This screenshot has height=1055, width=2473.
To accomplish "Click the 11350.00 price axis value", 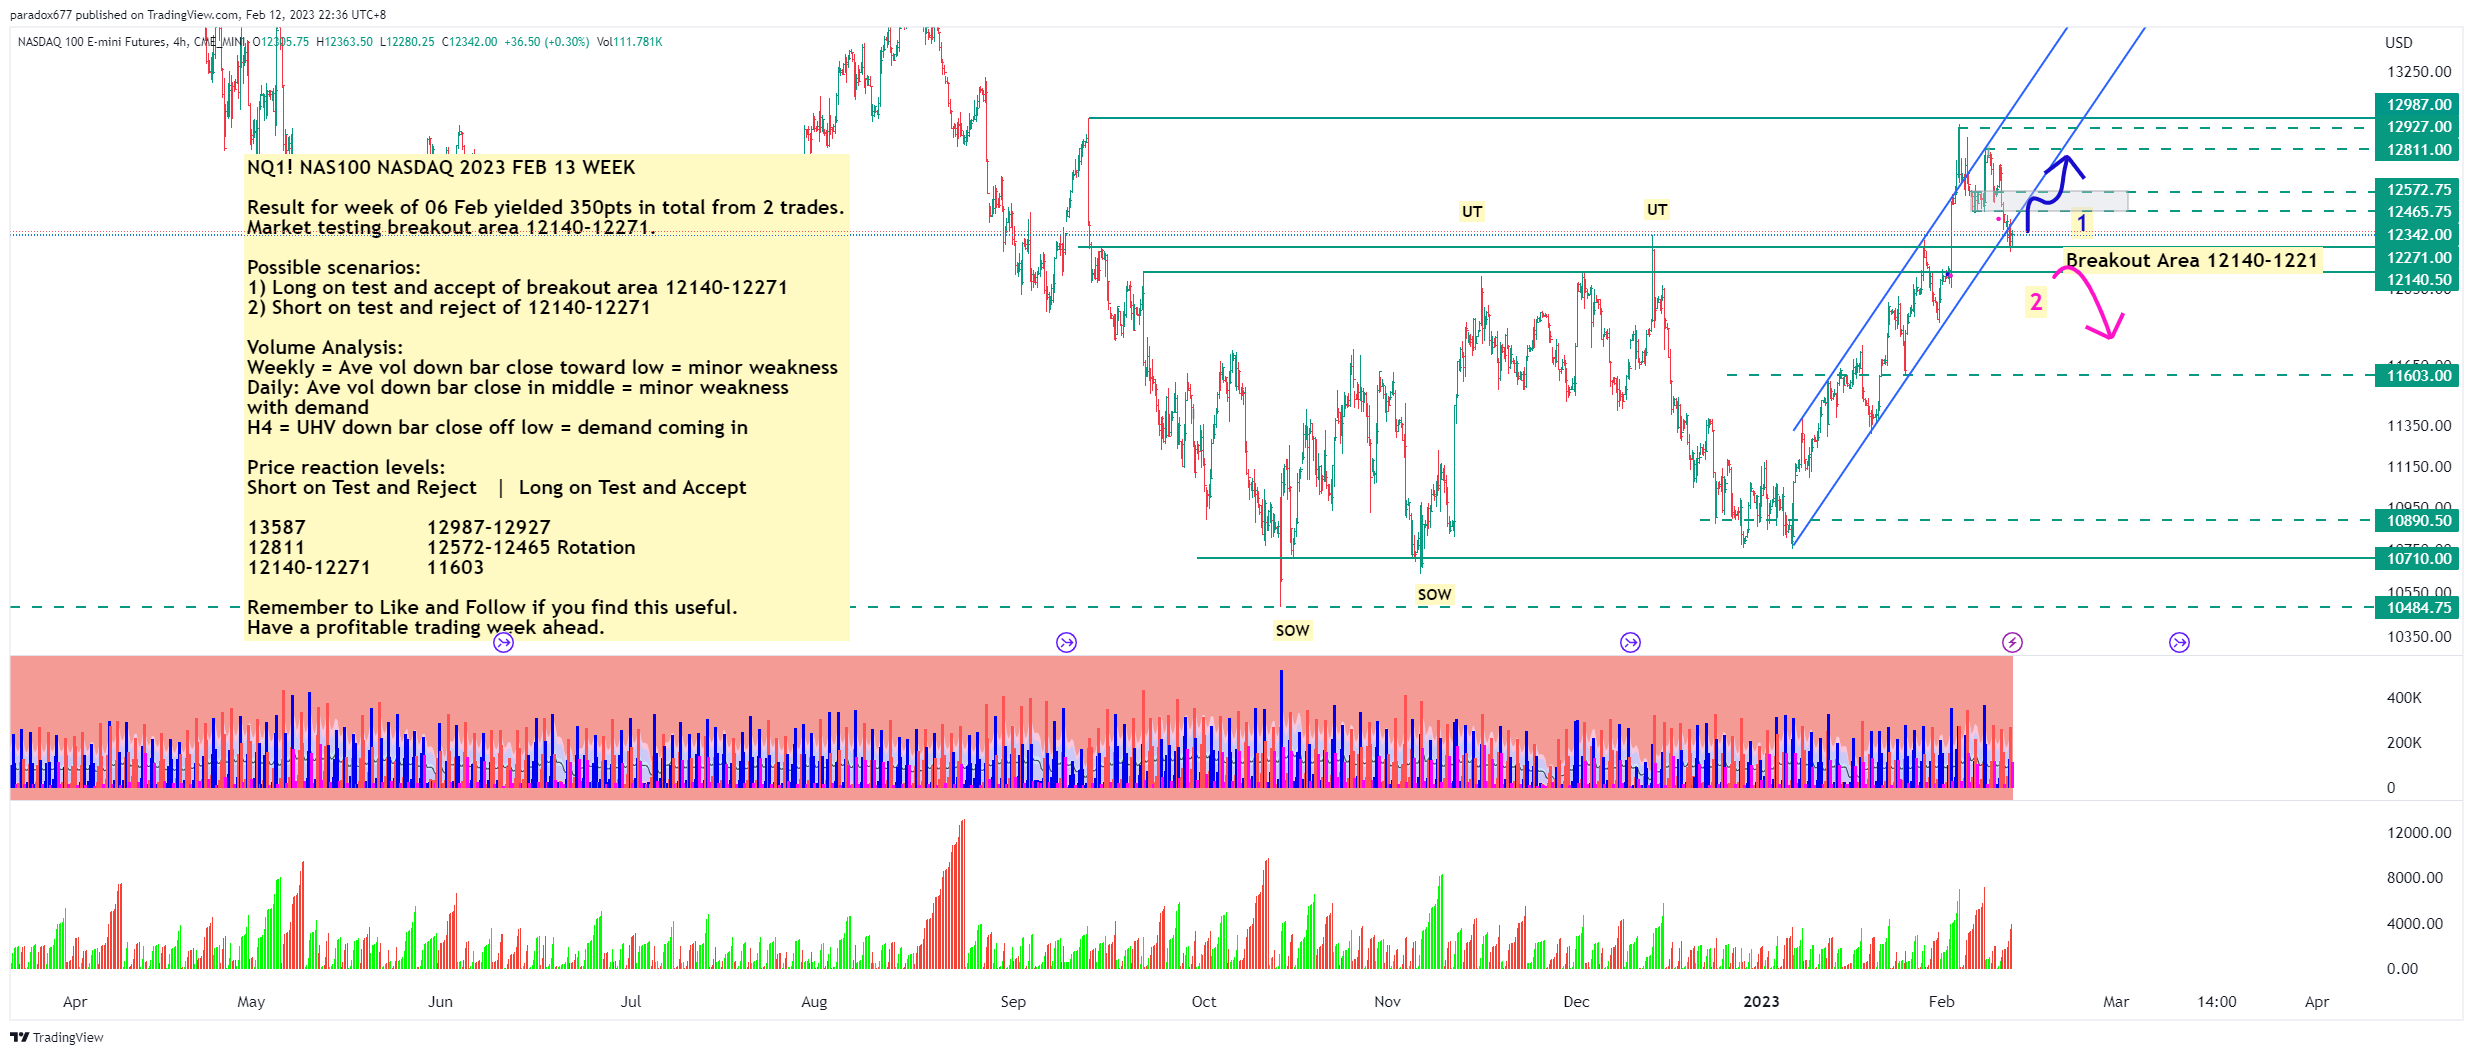I will pyautogui.click(x=2419, y=426).
